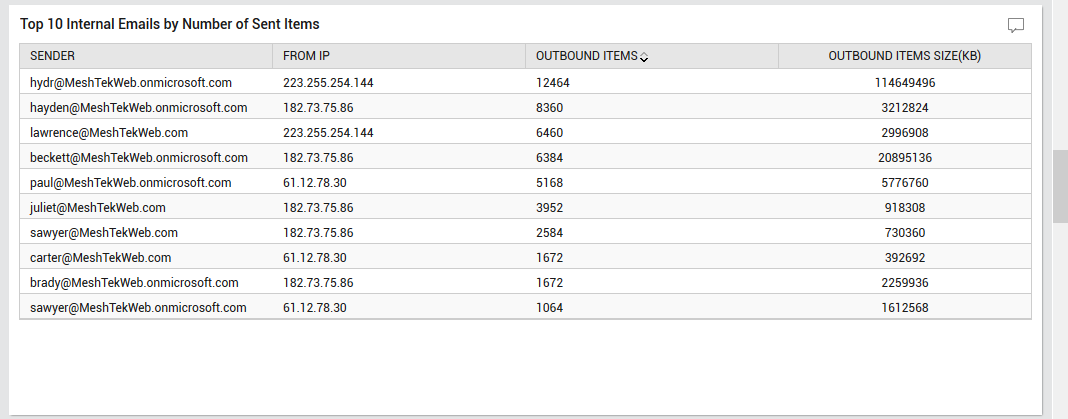Viewport: 1068px width, 419px height.
Task: Select outbound items value 1064
Action: [x=550, y=308]
